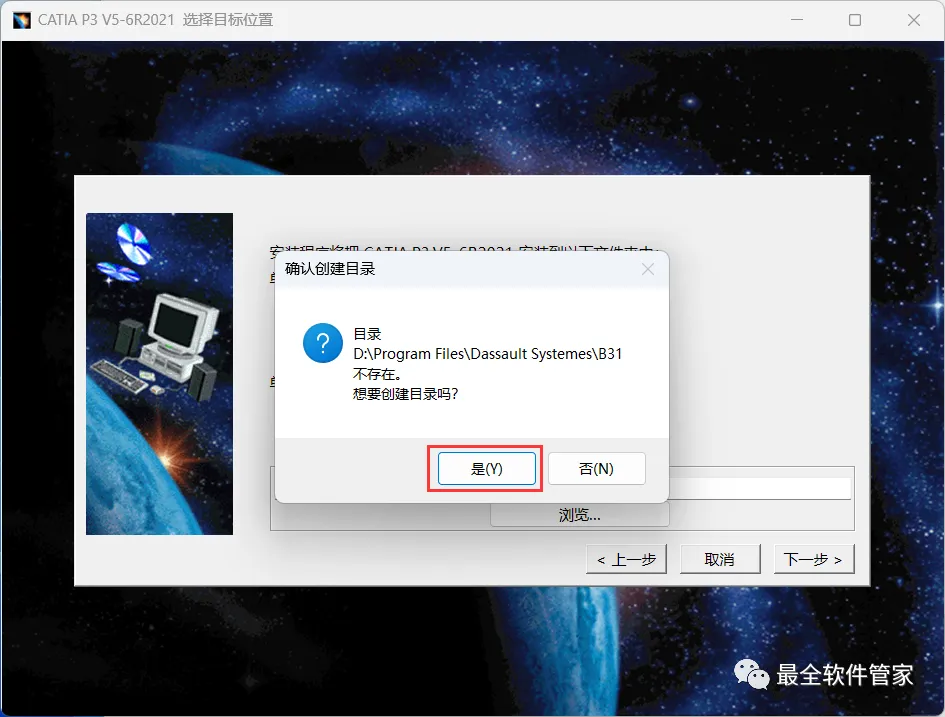
Task: Decline directory creation with 否(N)
Action: (596, 469)
